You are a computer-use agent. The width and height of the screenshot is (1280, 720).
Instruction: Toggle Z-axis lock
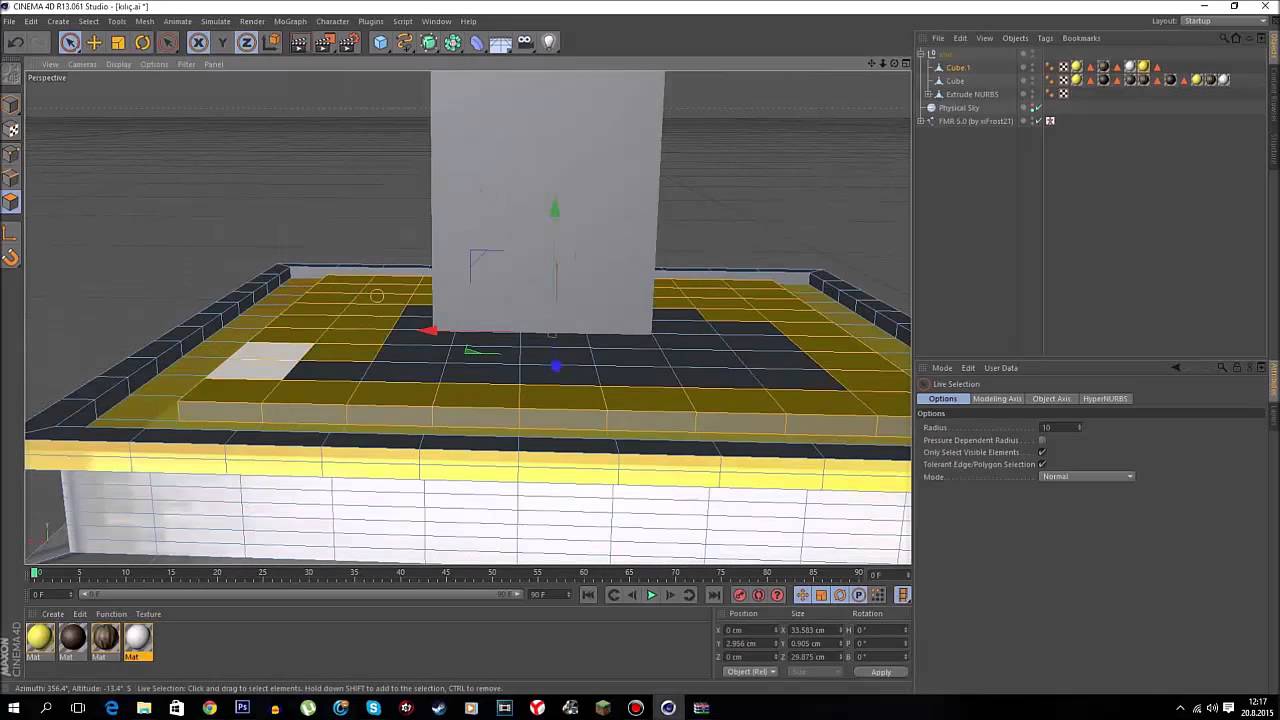(246, 42)
